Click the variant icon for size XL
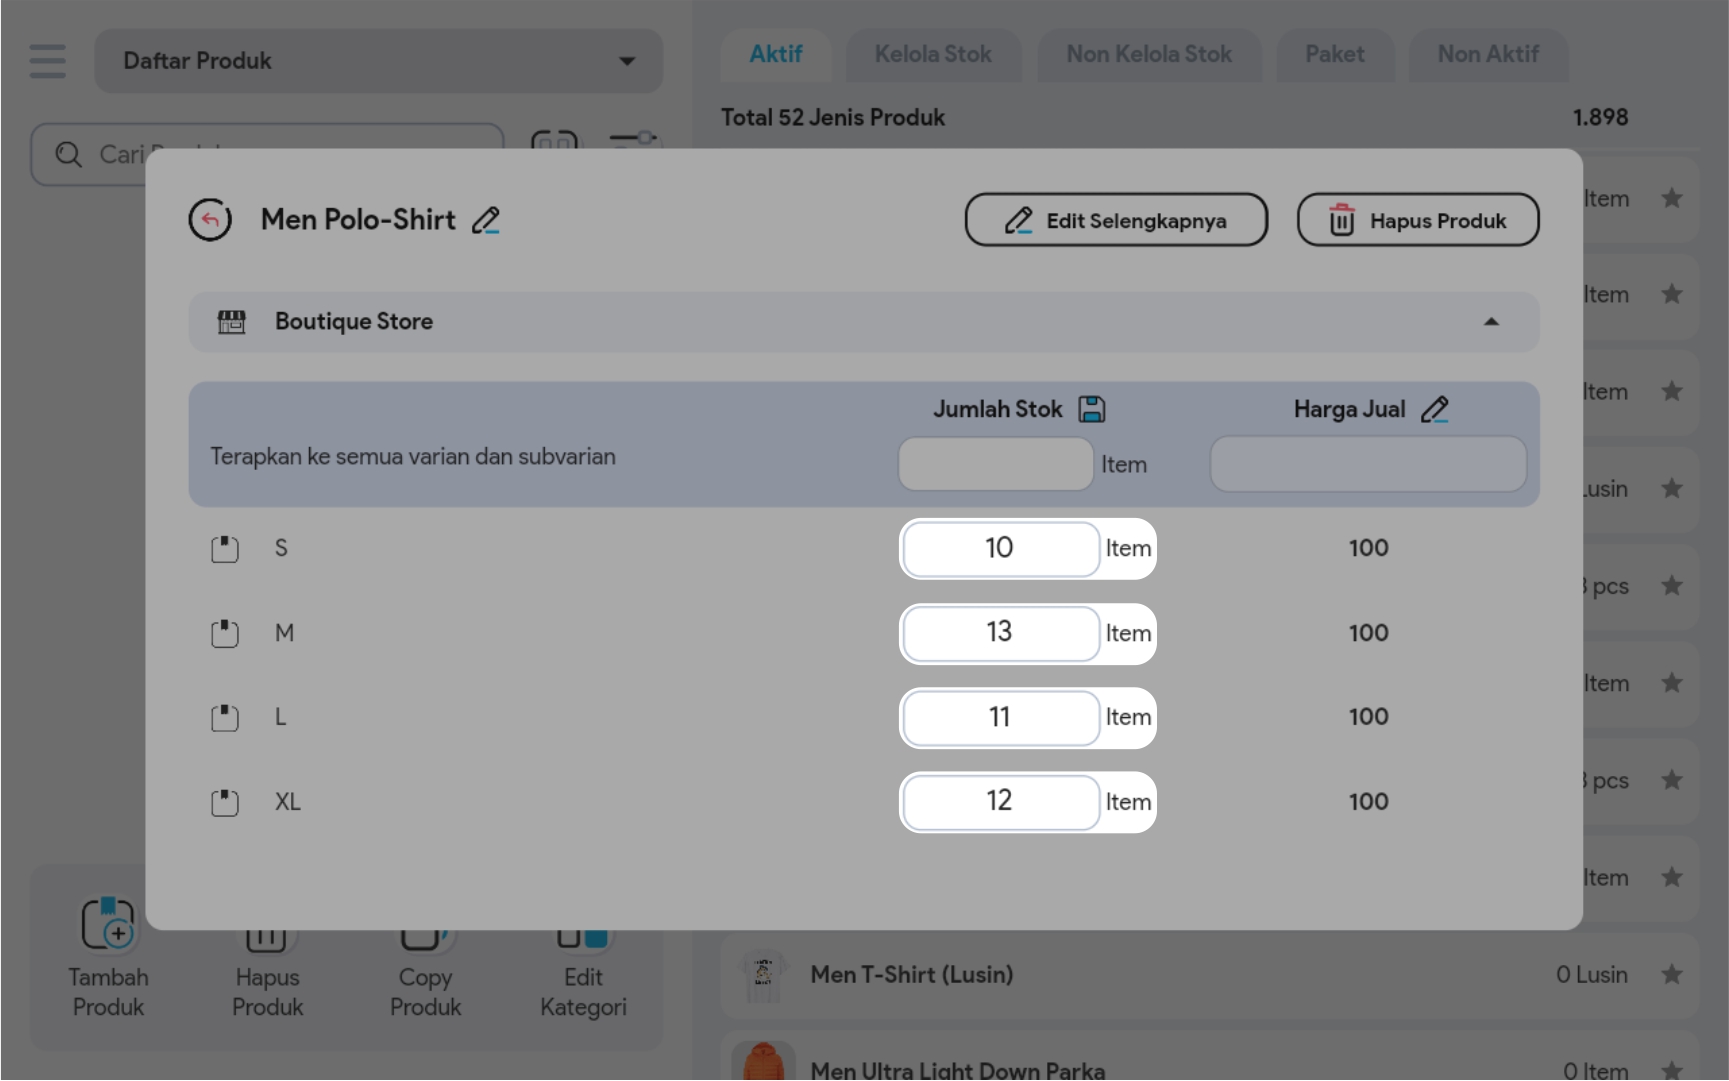This screenshot has width=1729, height=1081. coord(225,802)
